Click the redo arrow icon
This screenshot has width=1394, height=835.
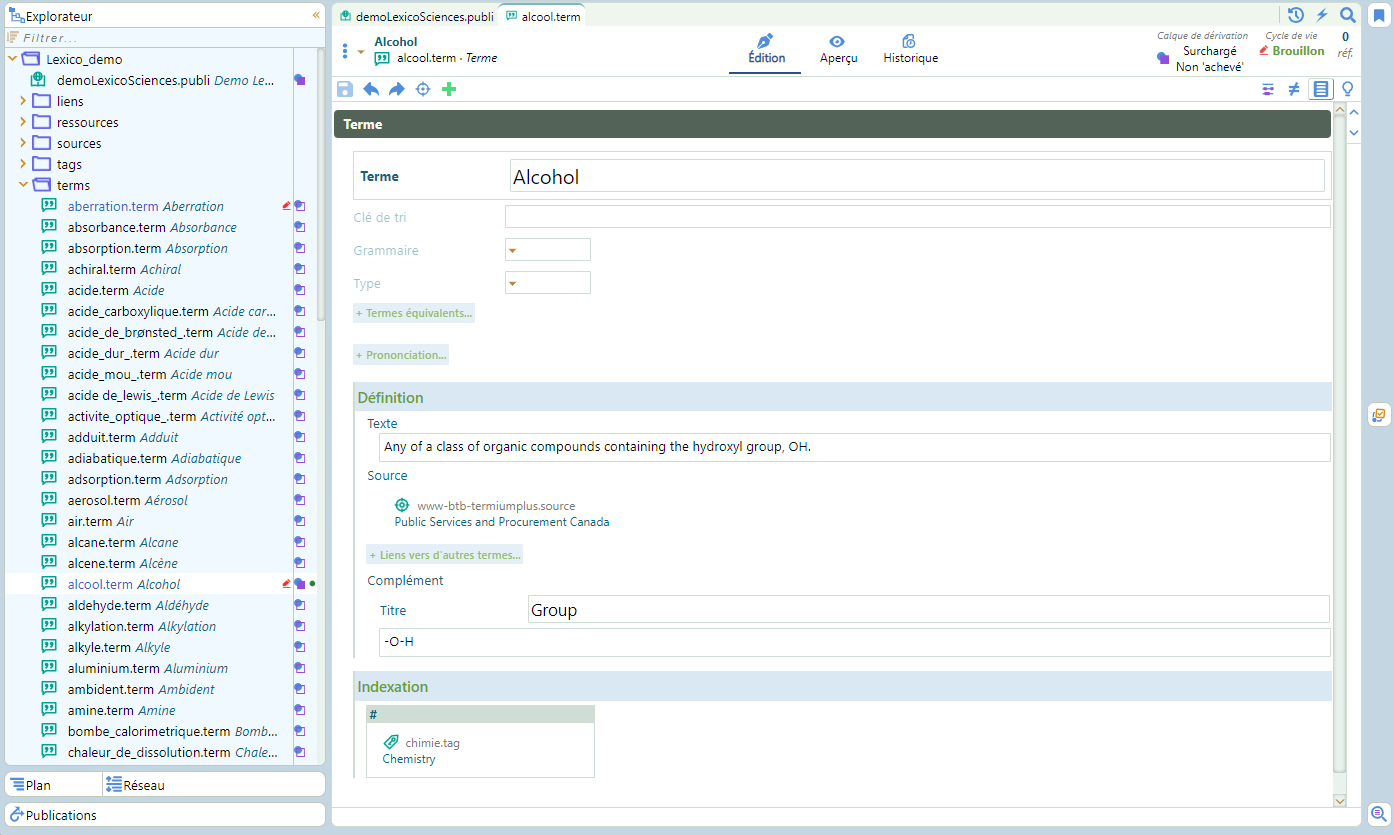[x=397, y=89]
